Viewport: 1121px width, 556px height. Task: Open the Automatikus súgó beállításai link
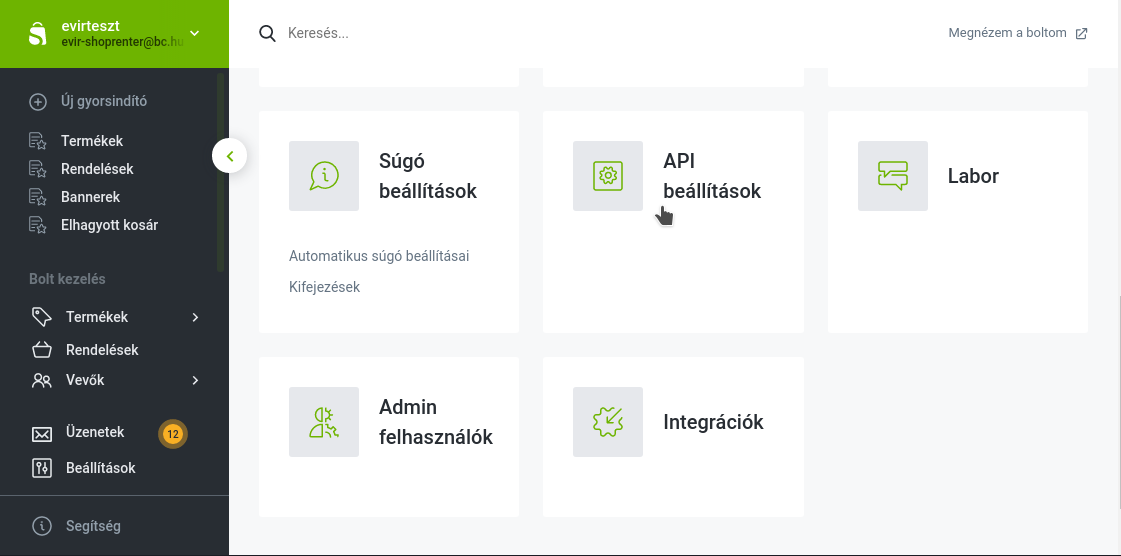tap(379, 256)
